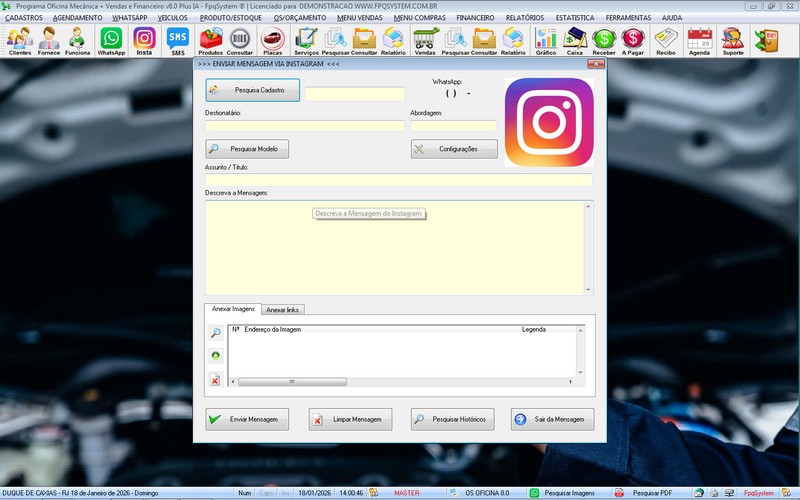
Task: Click the large Instagram logo image
Action: coord(549,122)
